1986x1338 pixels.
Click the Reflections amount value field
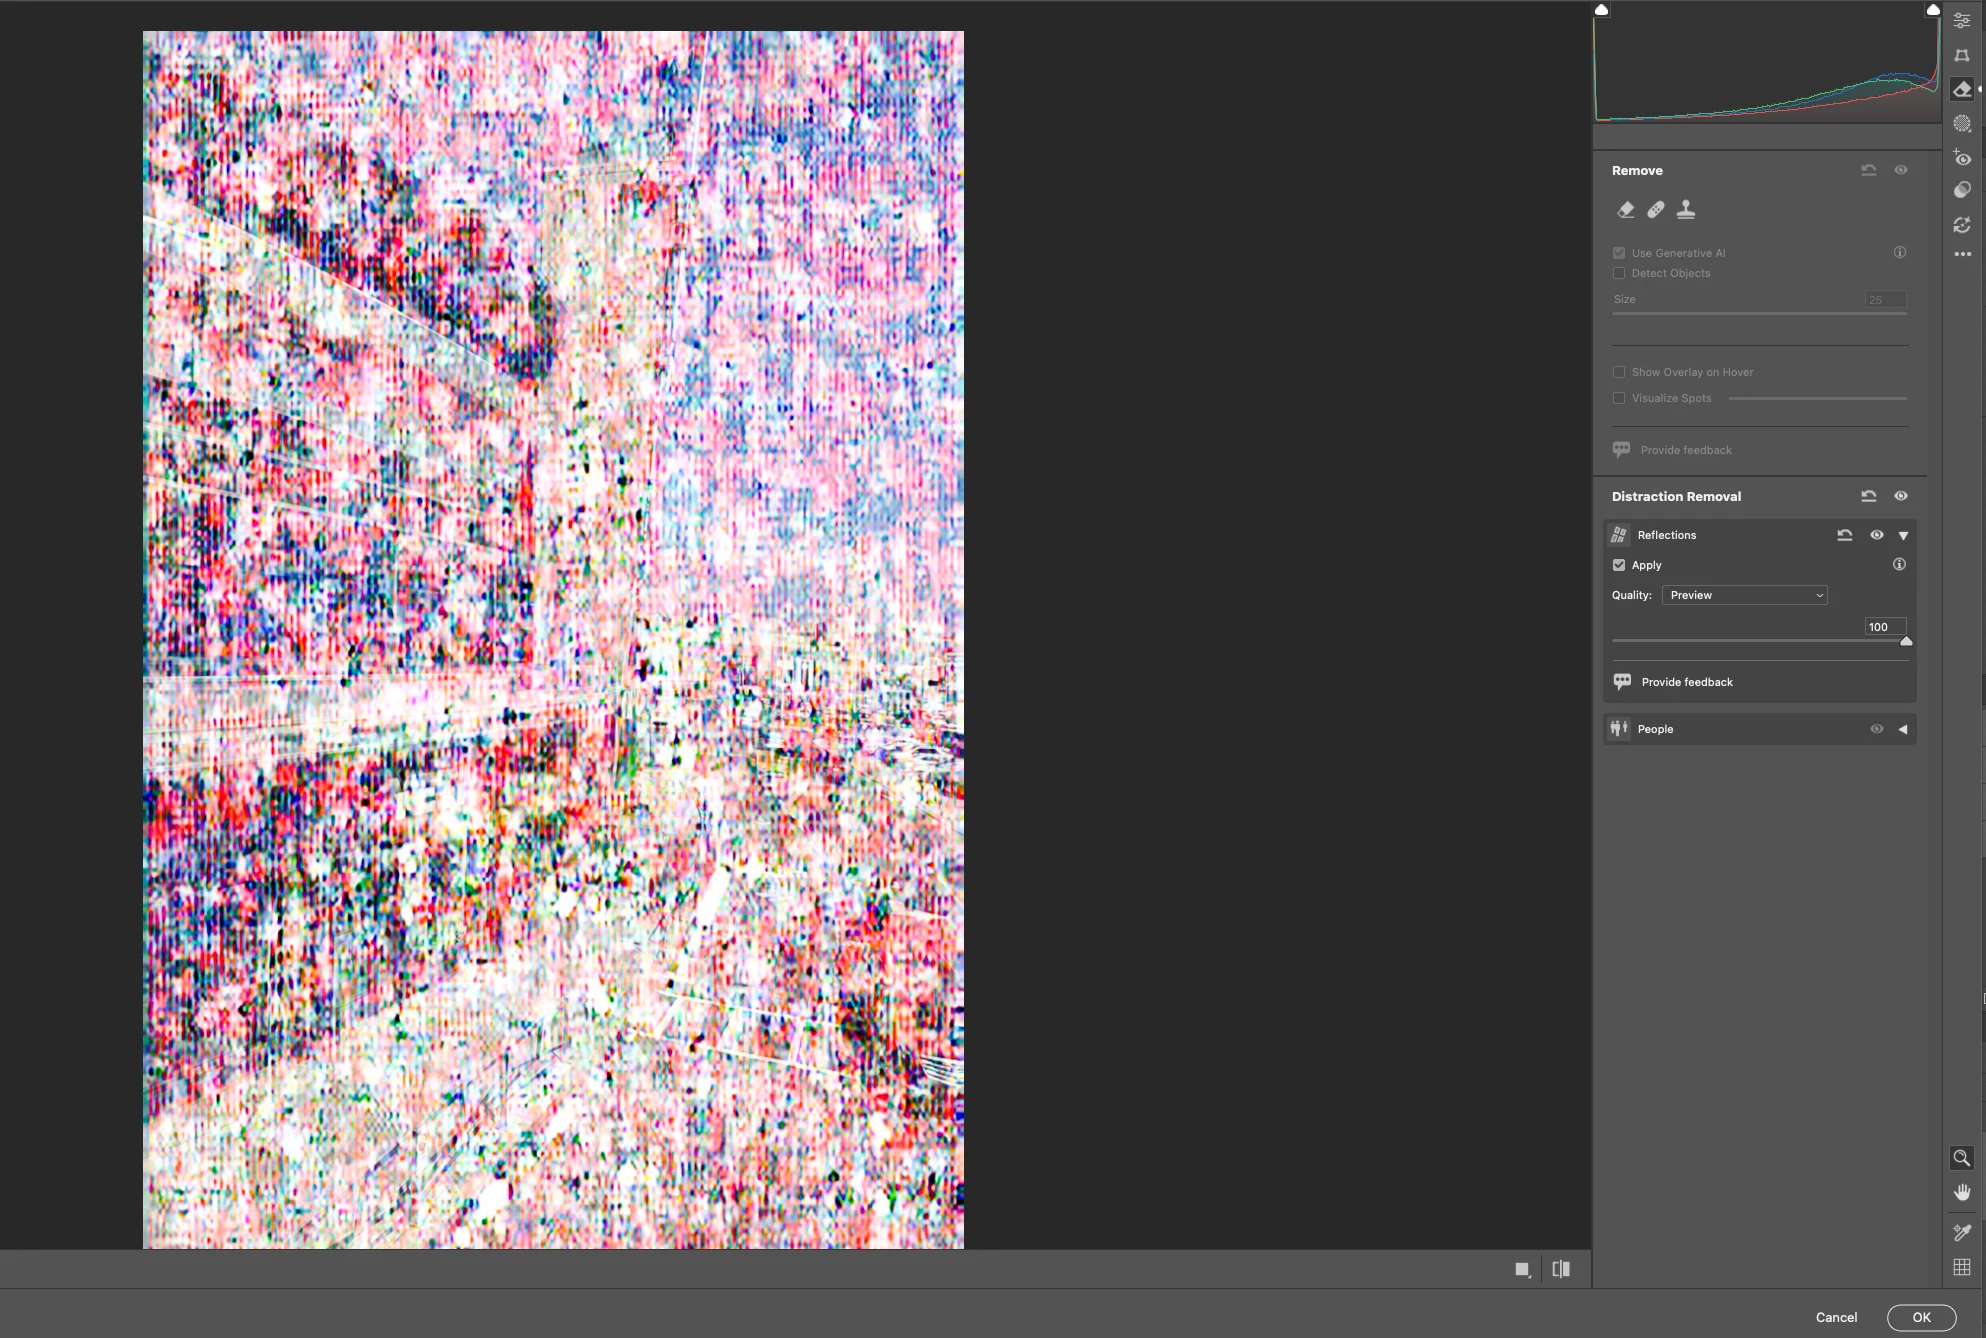[x=1884, y=627]
